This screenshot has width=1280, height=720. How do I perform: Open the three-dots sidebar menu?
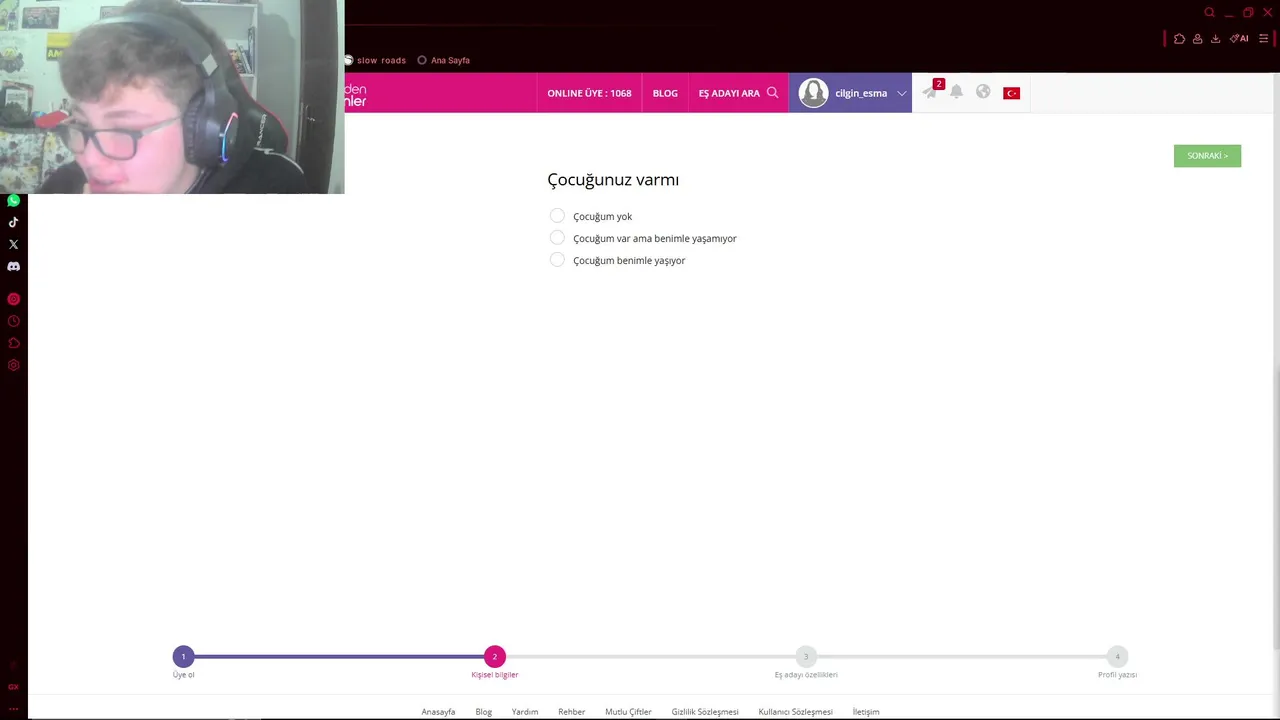(x=13, y=707)
